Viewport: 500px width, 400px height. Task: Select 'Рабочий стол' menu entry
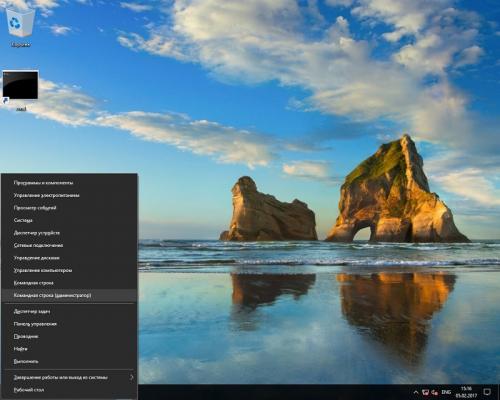coord(69,390)
